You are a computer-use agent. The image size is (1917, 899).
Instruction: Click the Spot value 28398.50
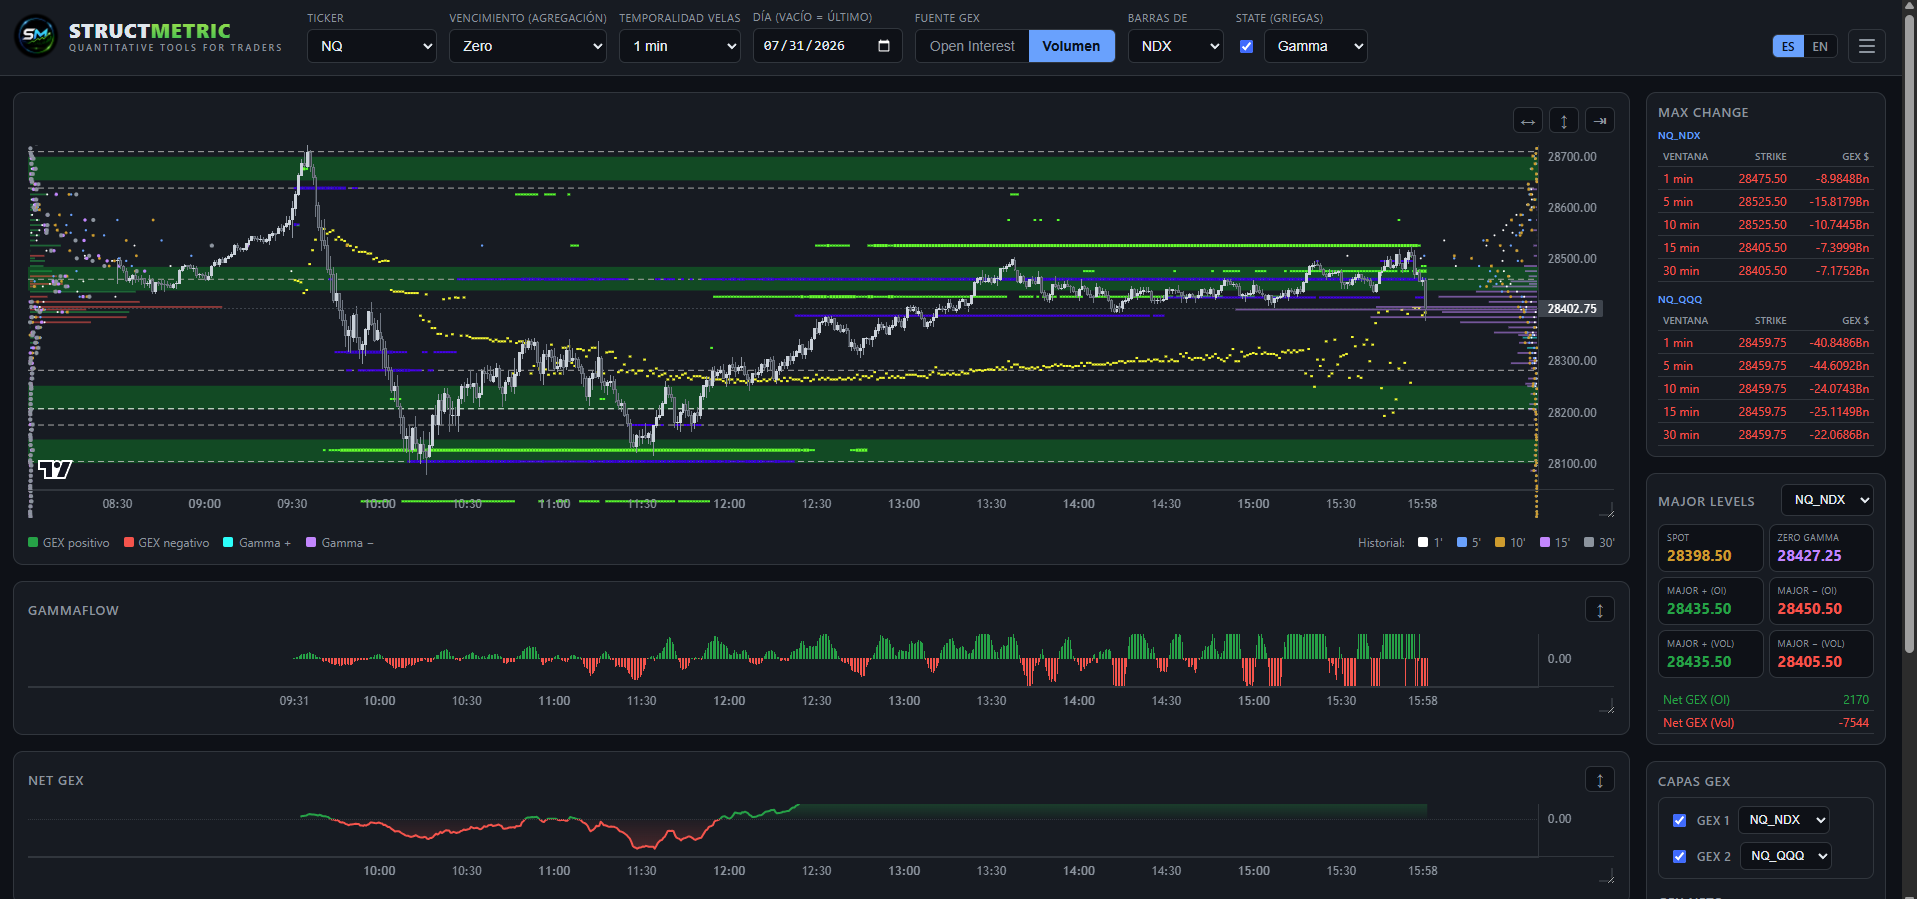(x=1699, y=556)
